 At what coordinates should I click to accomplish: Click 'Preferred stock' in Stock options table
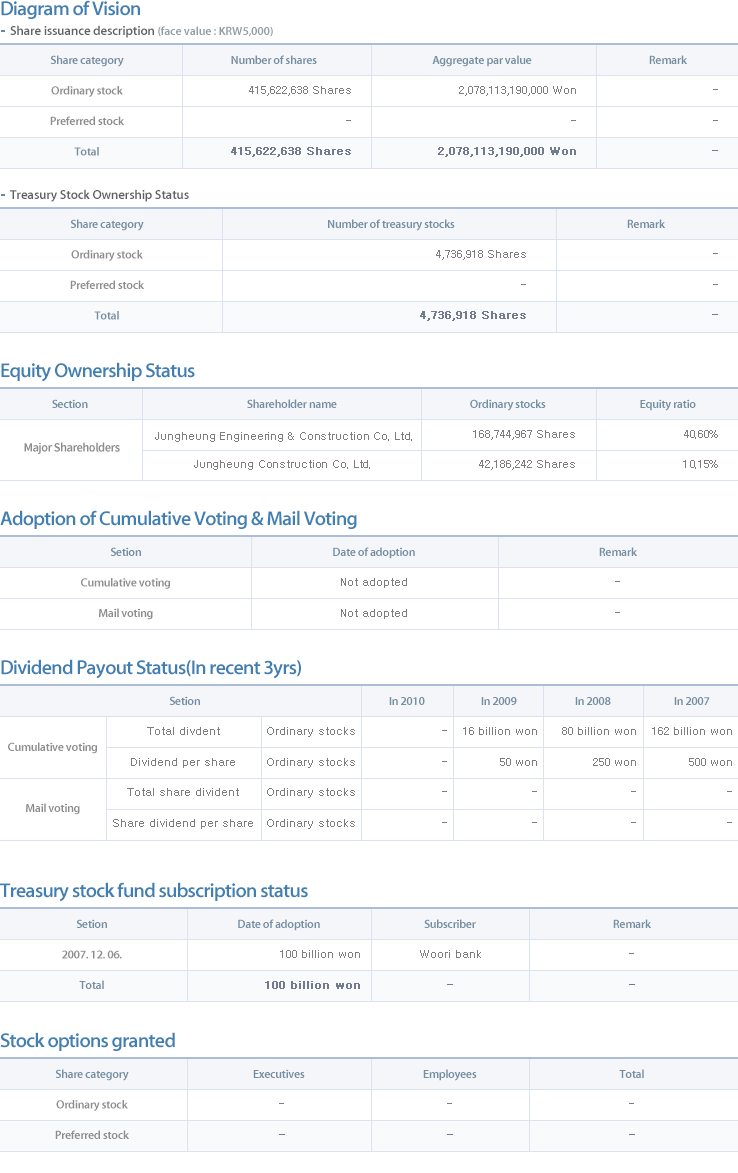92,1135
